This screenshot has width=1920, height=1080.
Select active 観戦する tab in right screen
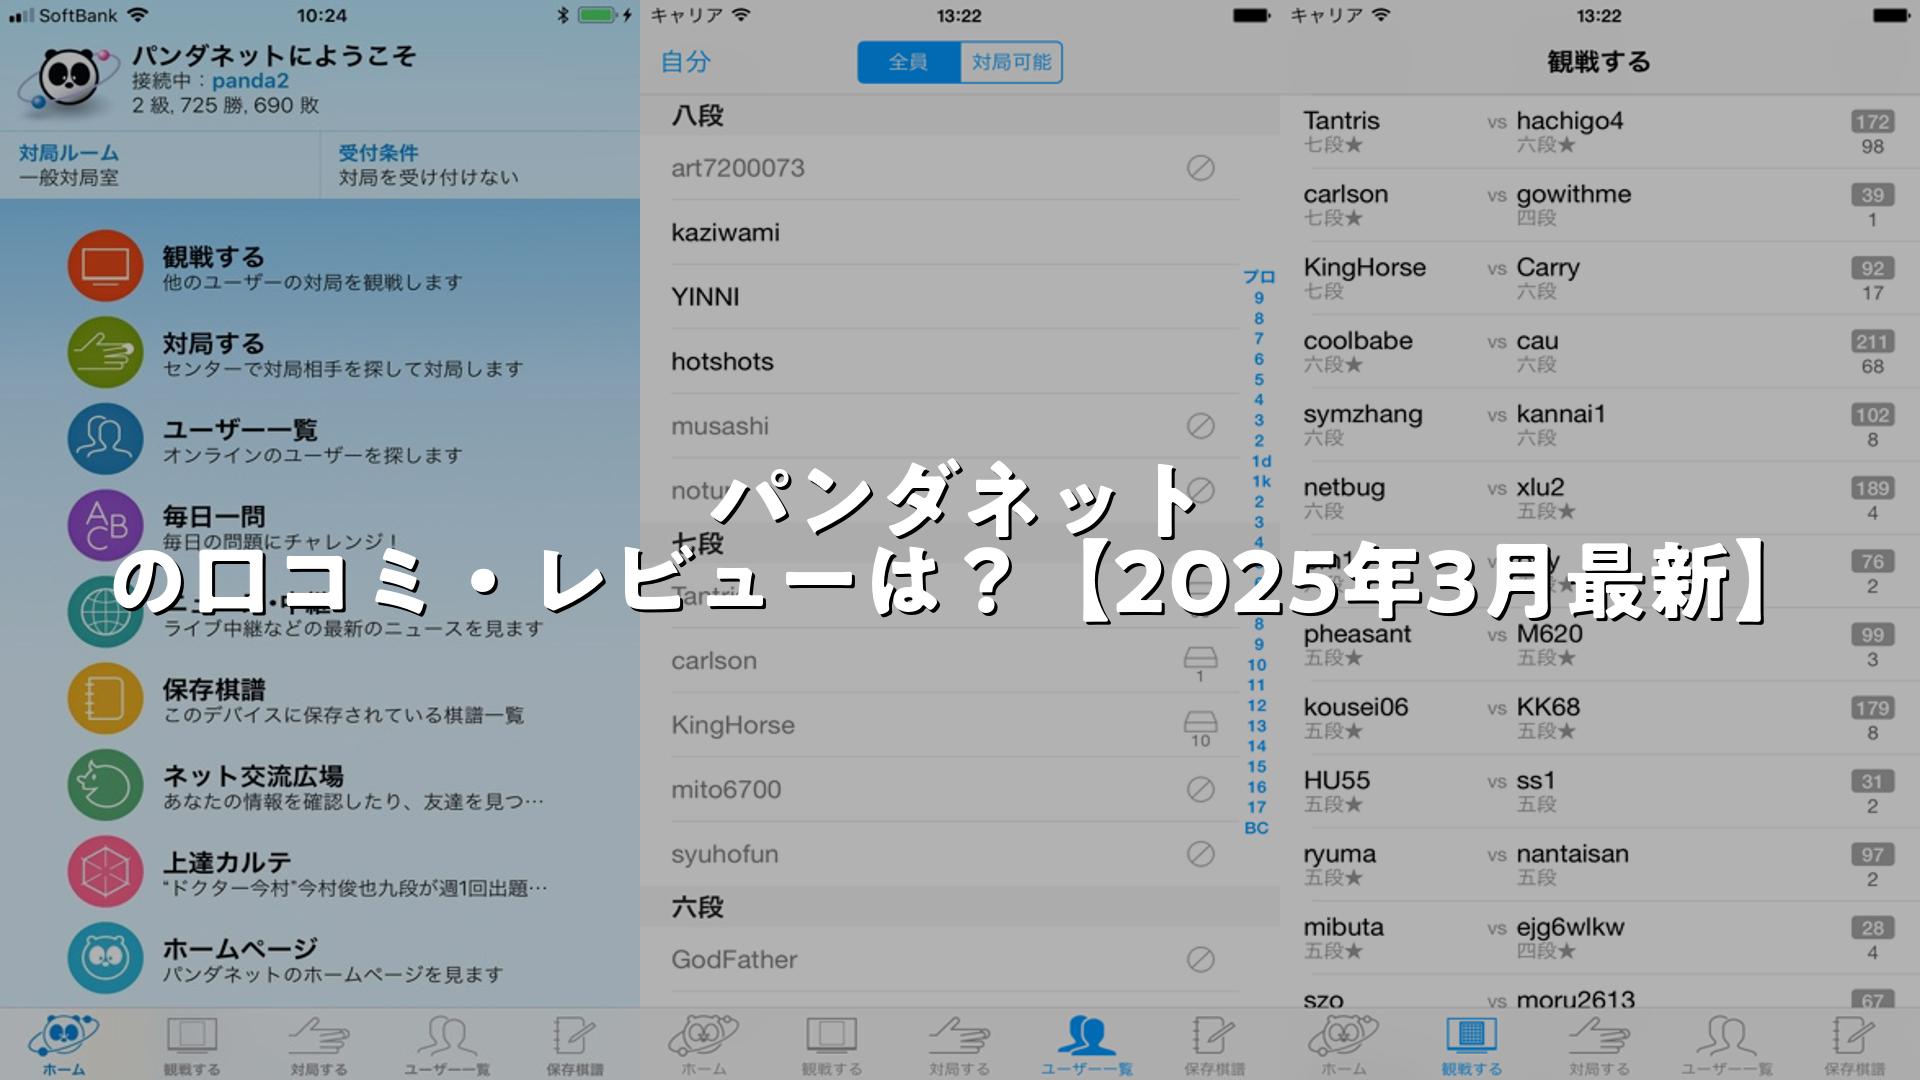click(x=1472, y=1045)
